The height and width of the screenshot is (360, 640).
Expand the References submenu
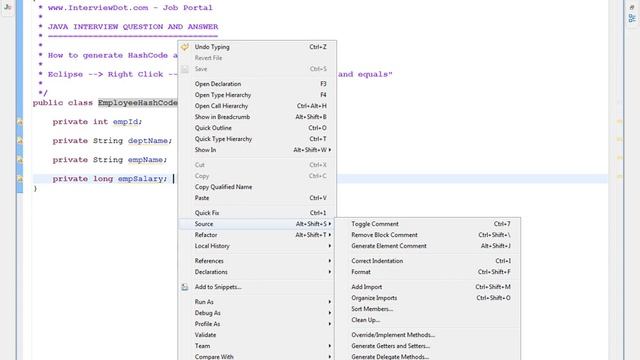coord(257,261)
